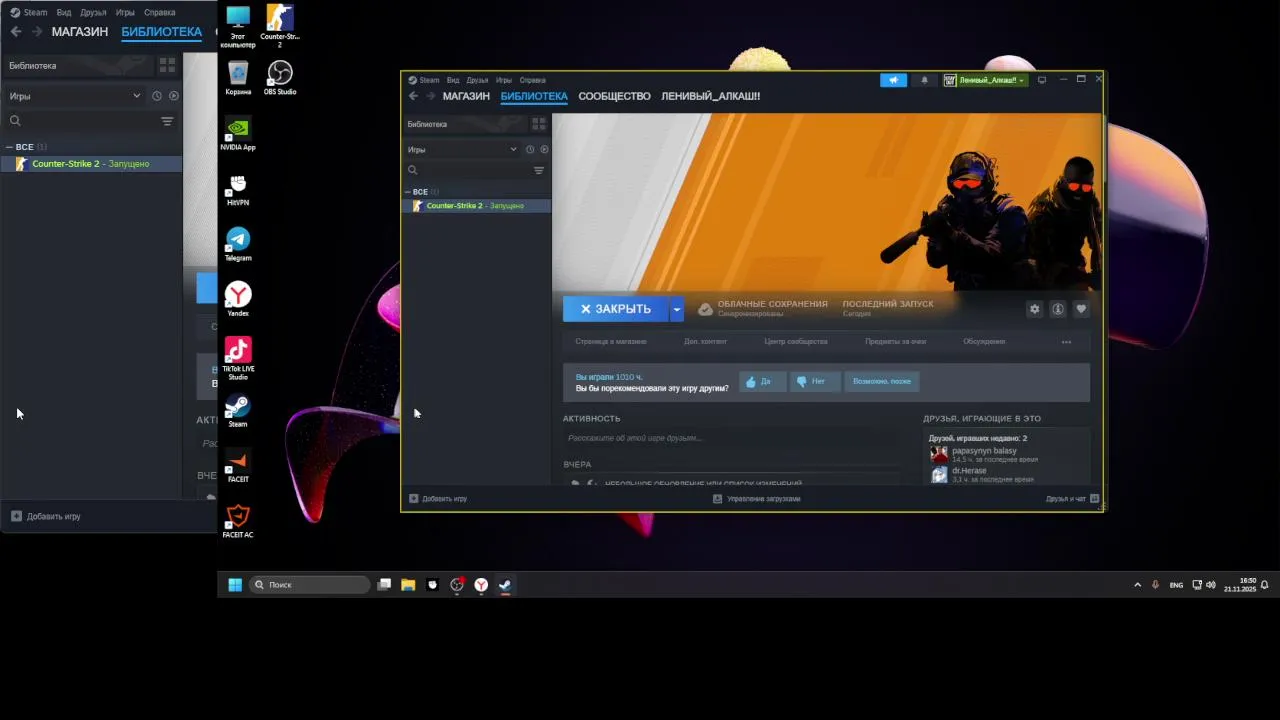Open МАГАЗИН tab in front Steam window
Viewport: 1280px width, 720px height.
pos(466,96)
